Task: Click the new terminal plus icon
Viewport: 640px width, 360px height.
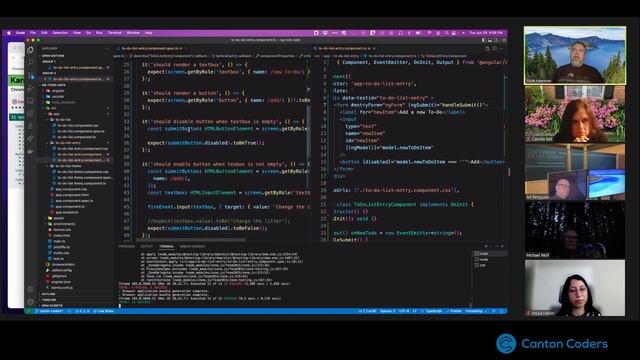Action: 486,246
